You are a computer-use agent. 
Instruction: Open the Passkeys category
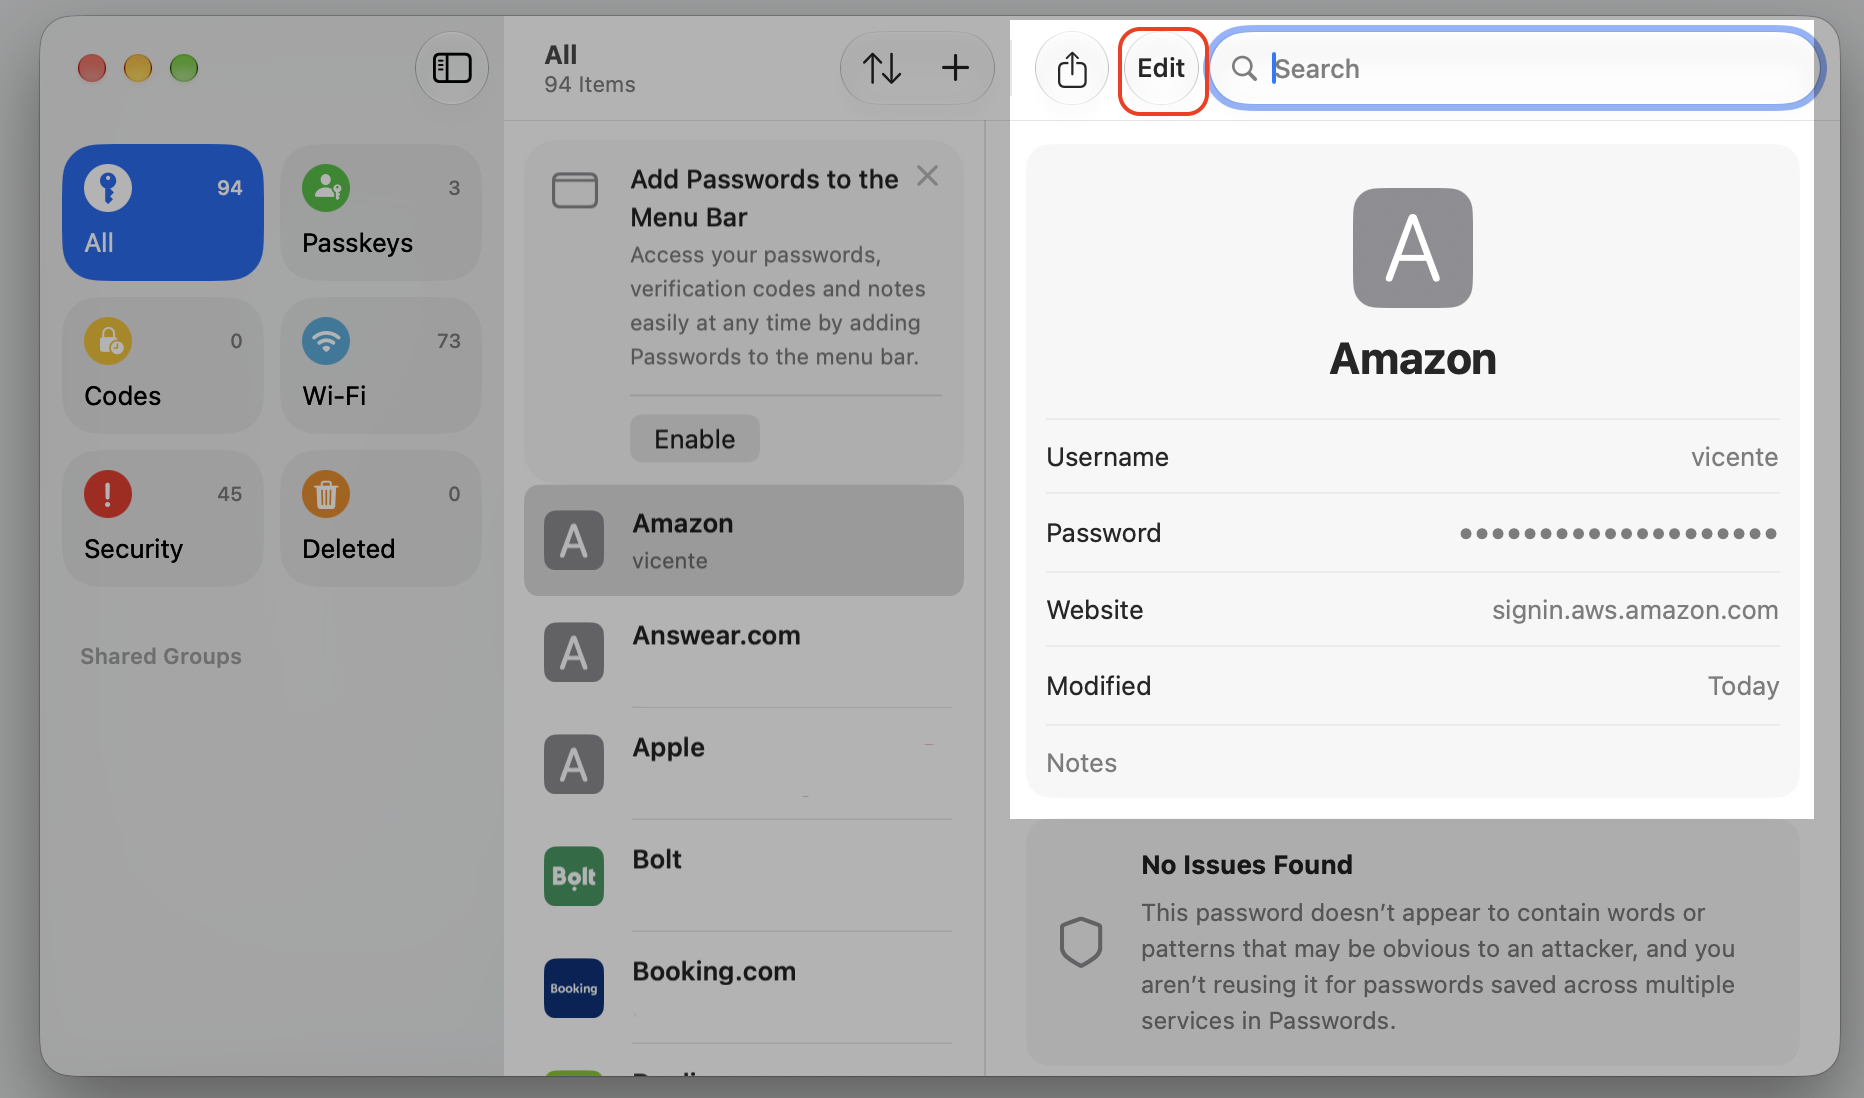tap(381, 212)
